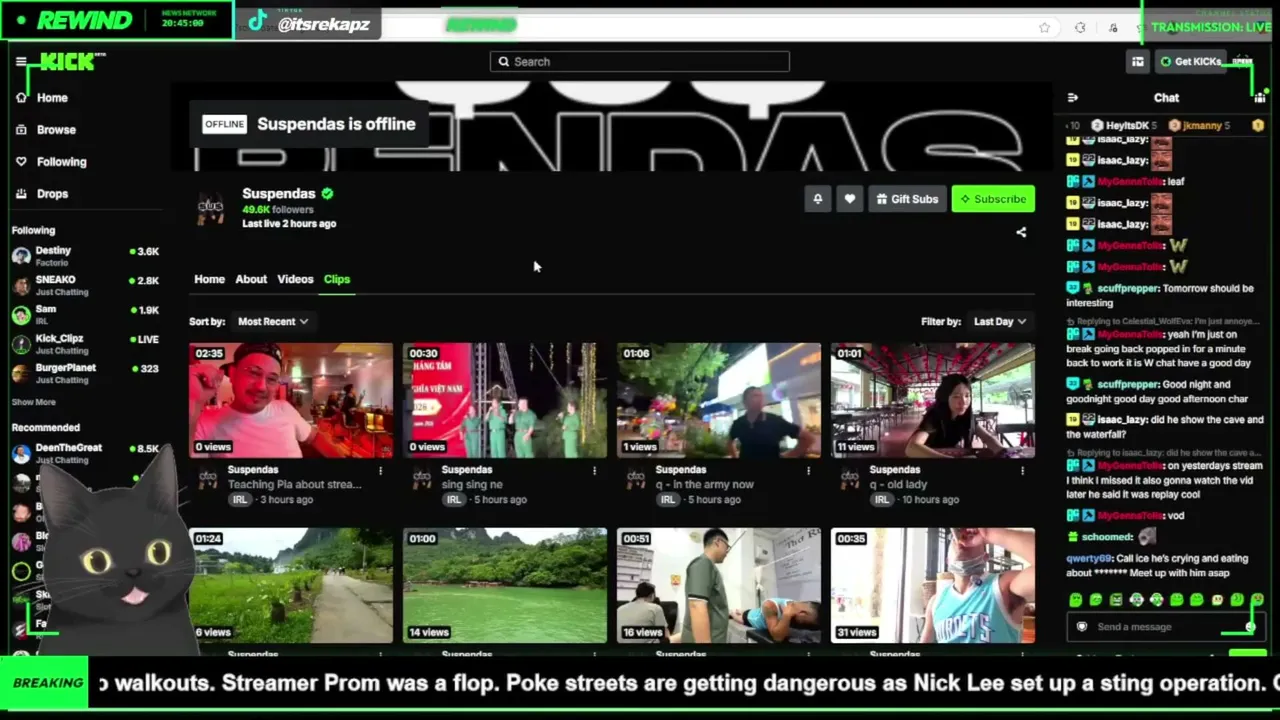The width and height of the screenshot is (1280, 720).
Task: Open DeenTheGreat recommended channel
Action: coord(85,453)
